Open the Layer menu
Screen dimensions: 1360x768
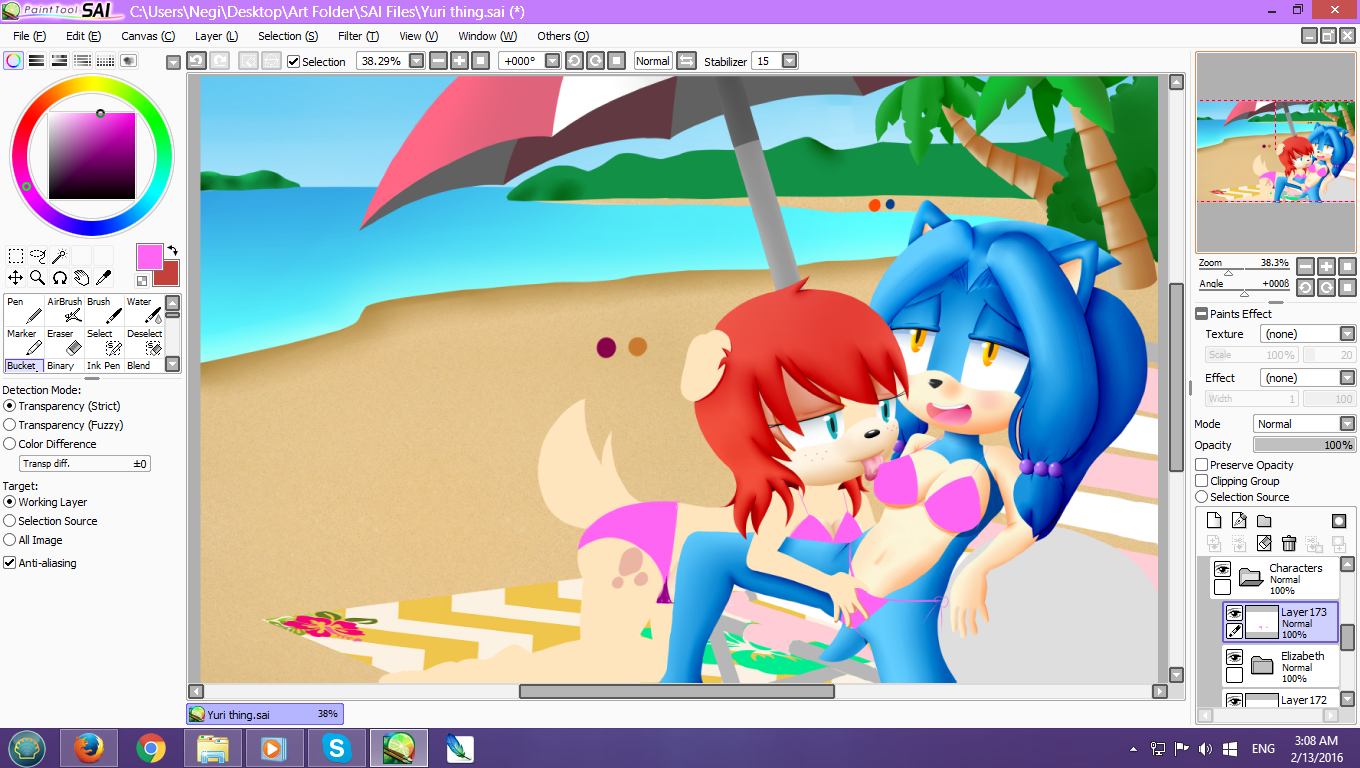pos(216,36)
